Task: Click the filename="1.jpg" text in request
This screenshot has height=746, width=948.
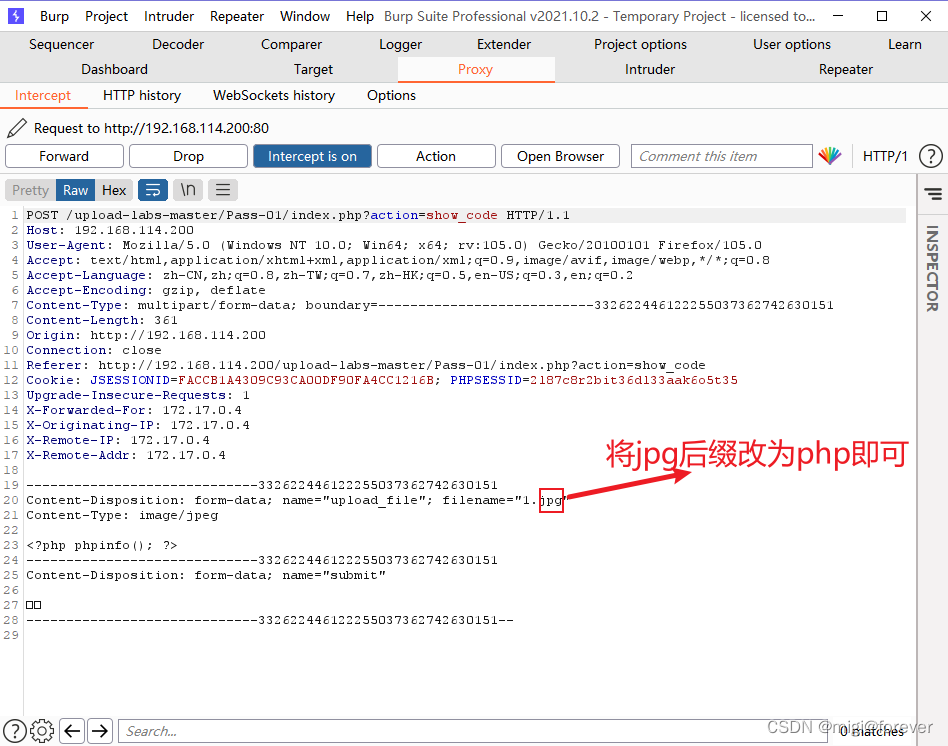Action: [505, 500]
